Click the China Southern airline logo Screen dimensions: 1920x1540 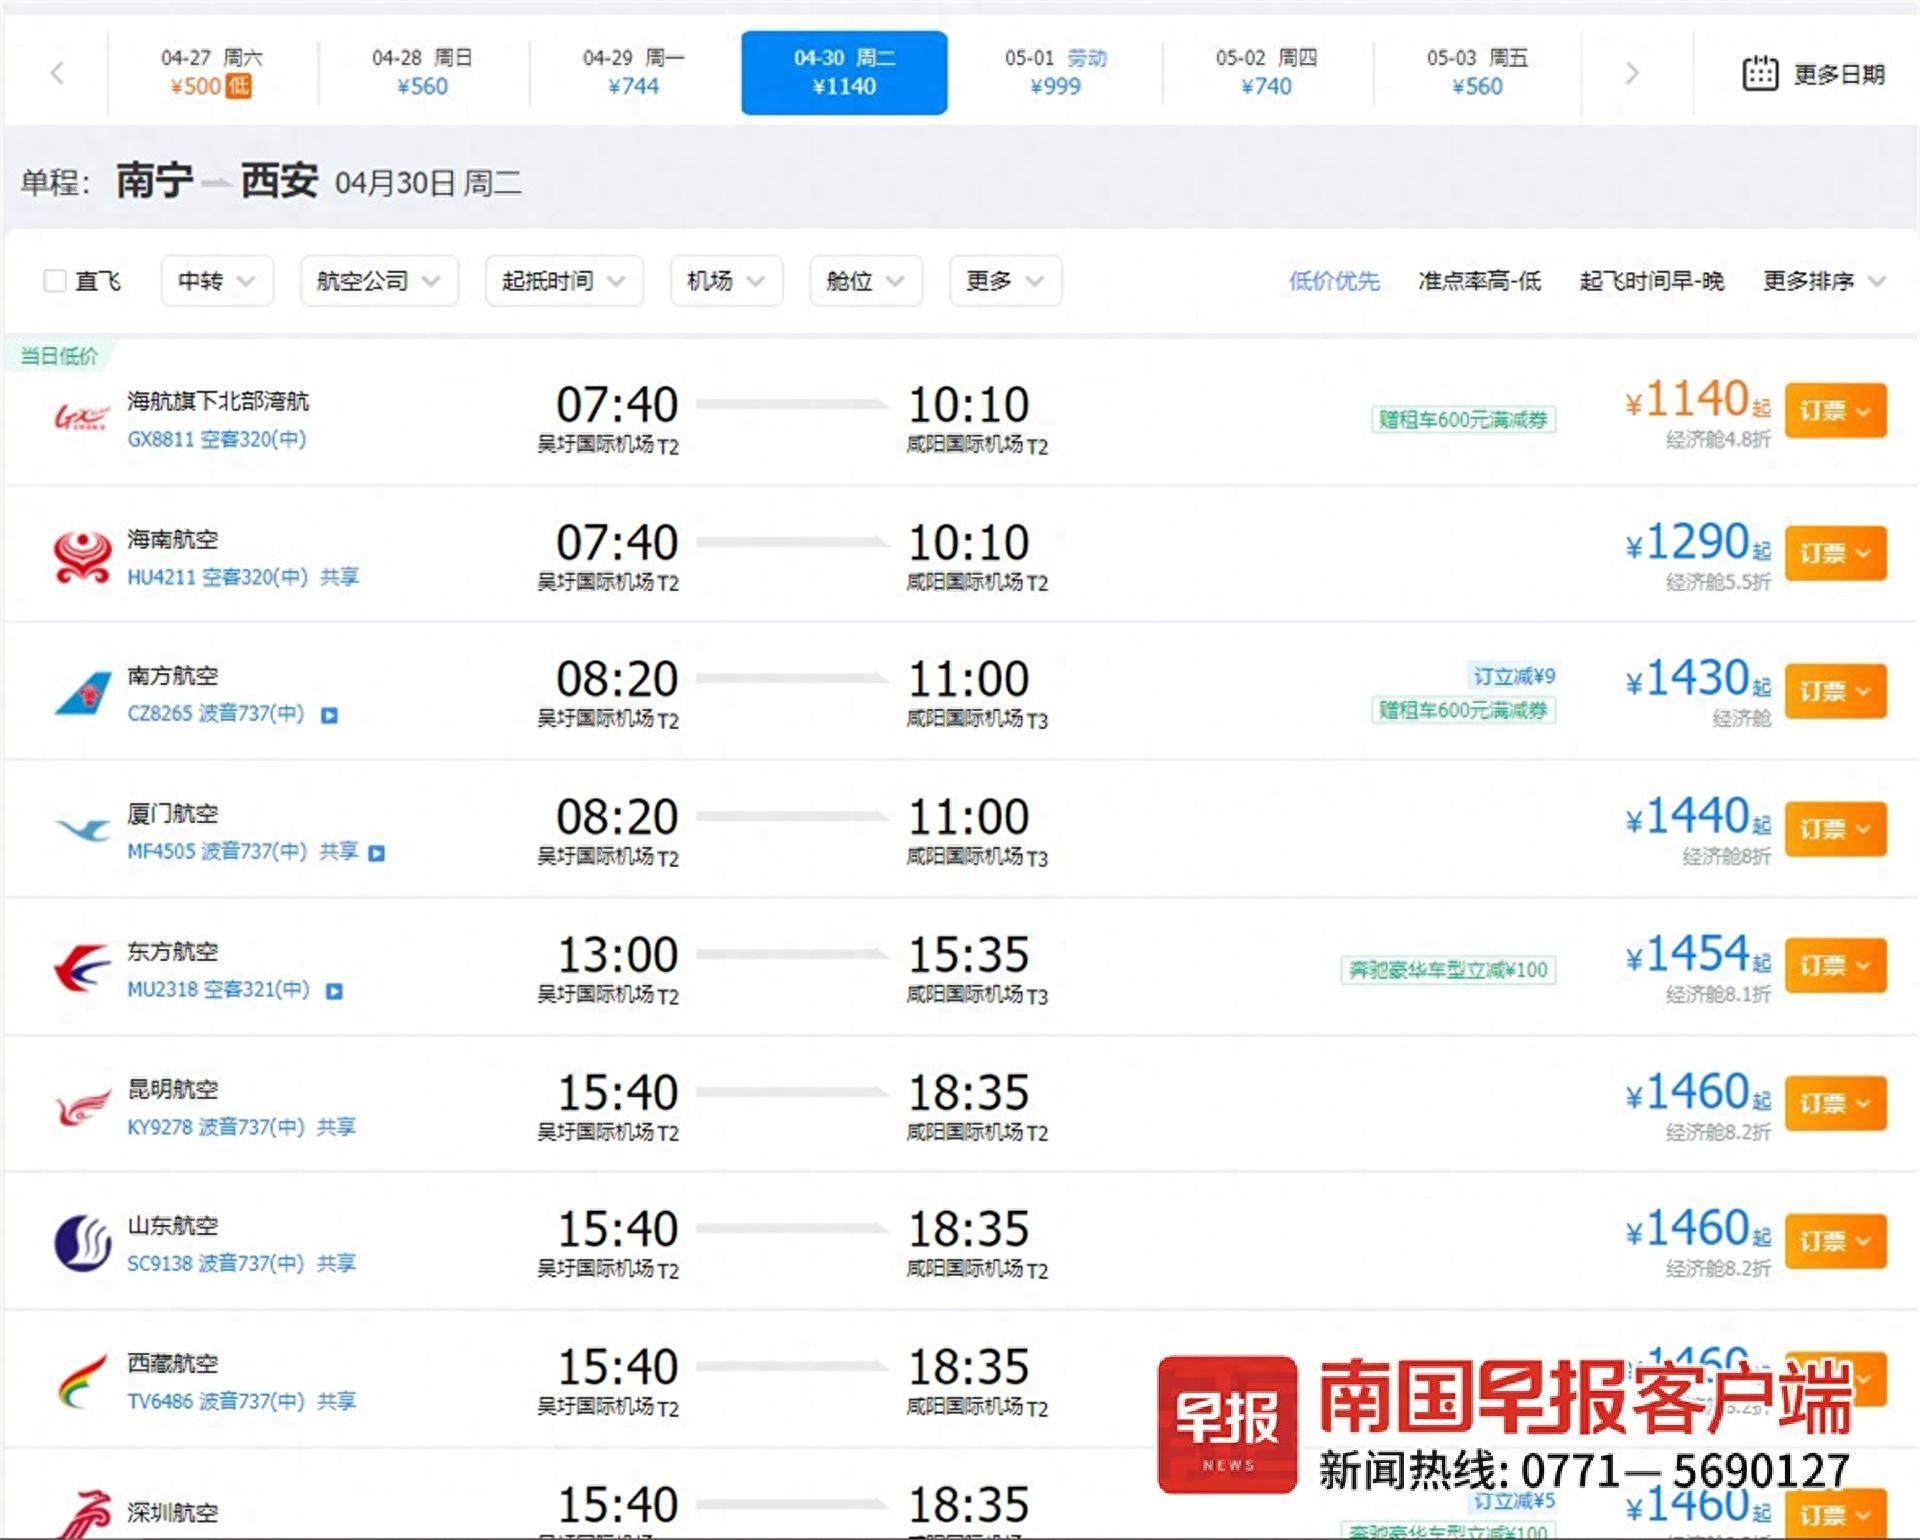click(83, 693)
